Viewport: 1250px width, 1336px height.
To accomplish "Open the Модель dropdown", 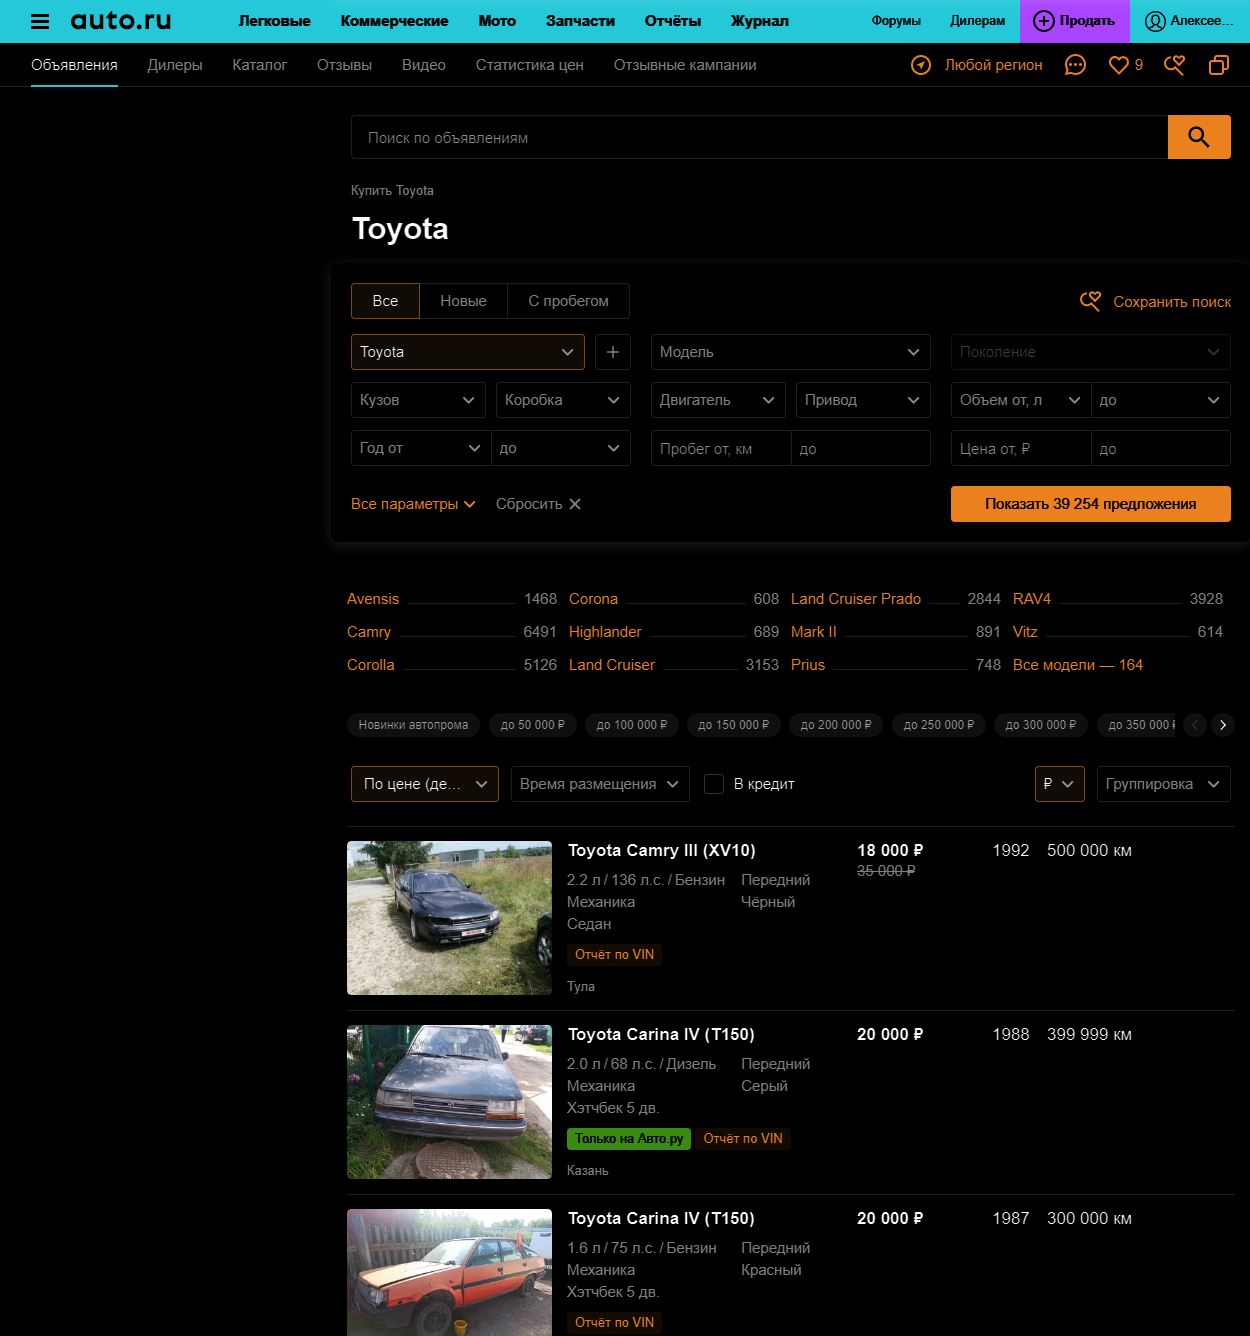I will click(x=789, y=352).
